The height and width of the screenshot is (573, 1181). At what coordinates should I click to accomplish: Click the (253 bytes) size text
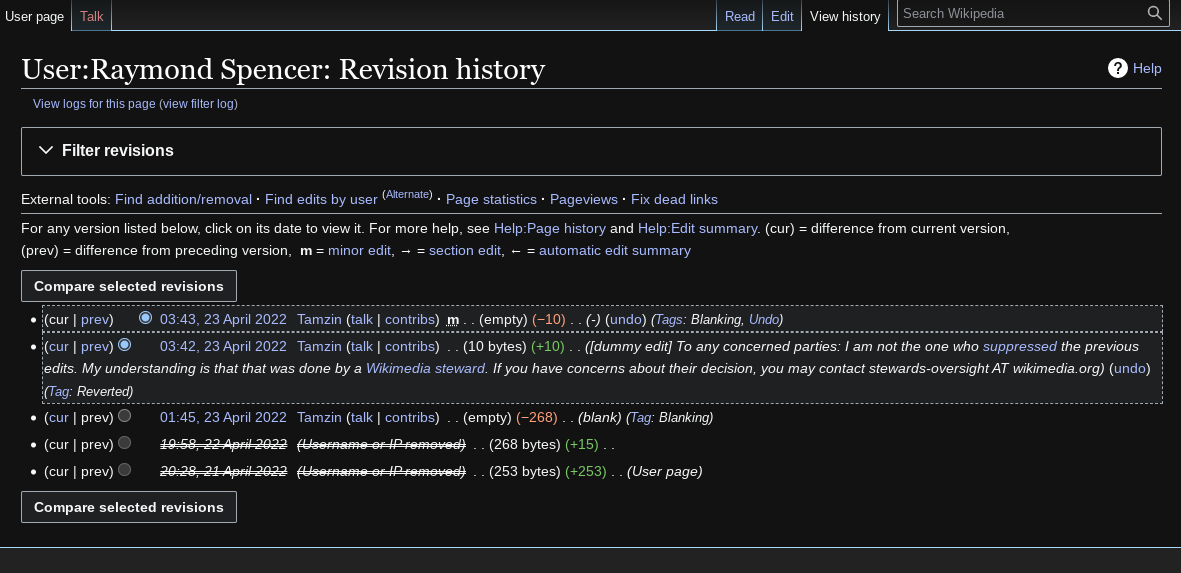tap(525, 471)
